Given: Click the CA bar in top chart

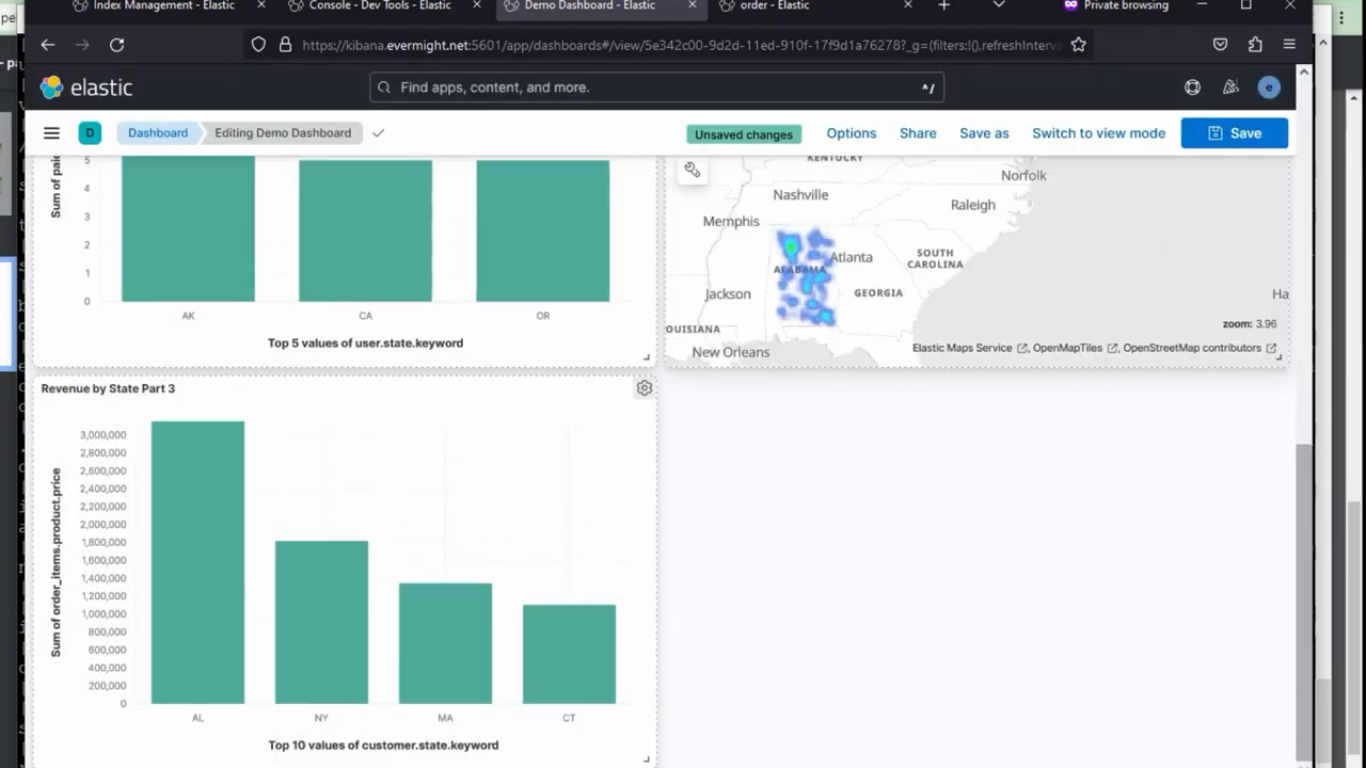Looking at the screenshot, I should coord(365,230).
